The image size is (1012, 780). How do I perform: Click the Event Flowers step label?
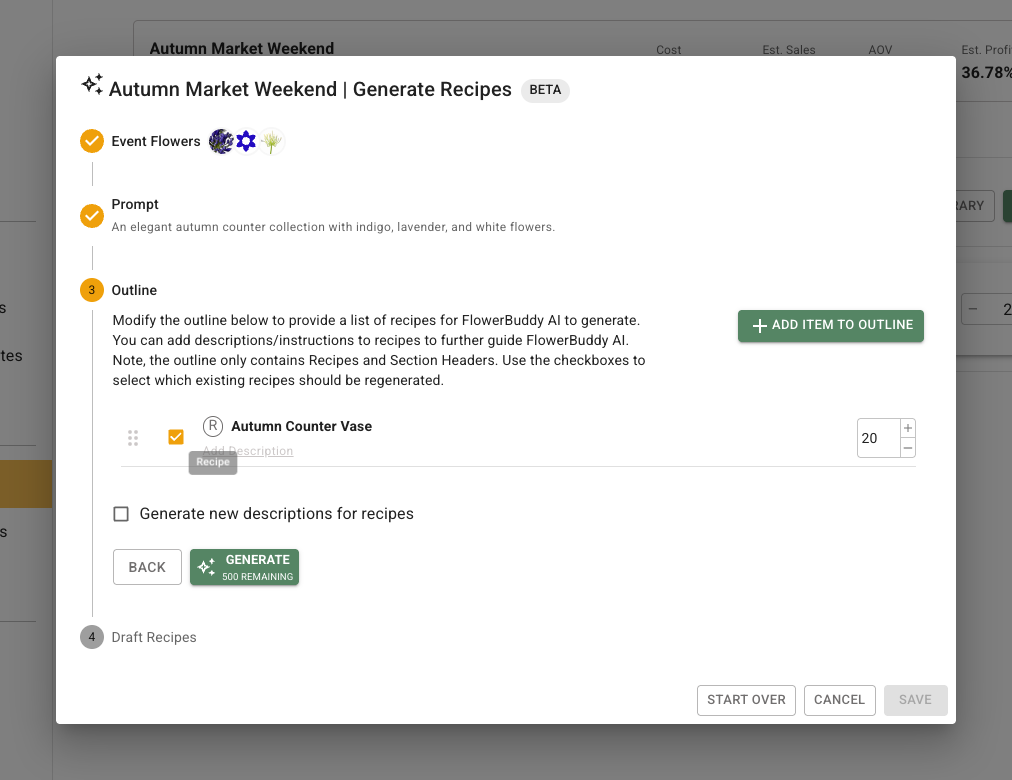pos(156,141)
